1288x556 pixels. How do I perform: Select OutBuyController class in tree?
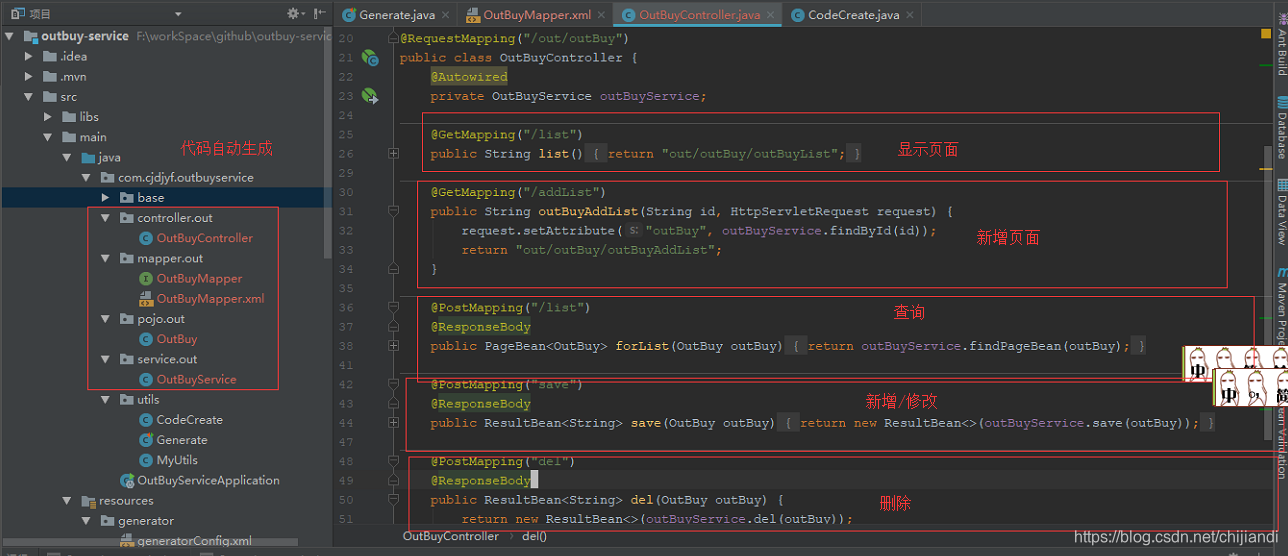(204, 238)
